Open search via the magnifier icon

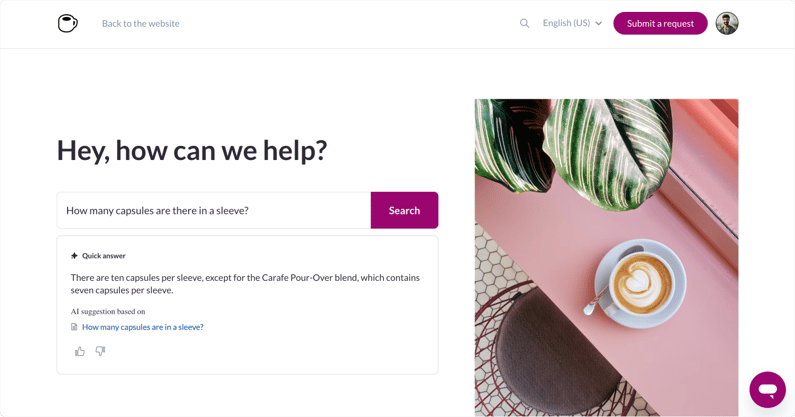524,23
